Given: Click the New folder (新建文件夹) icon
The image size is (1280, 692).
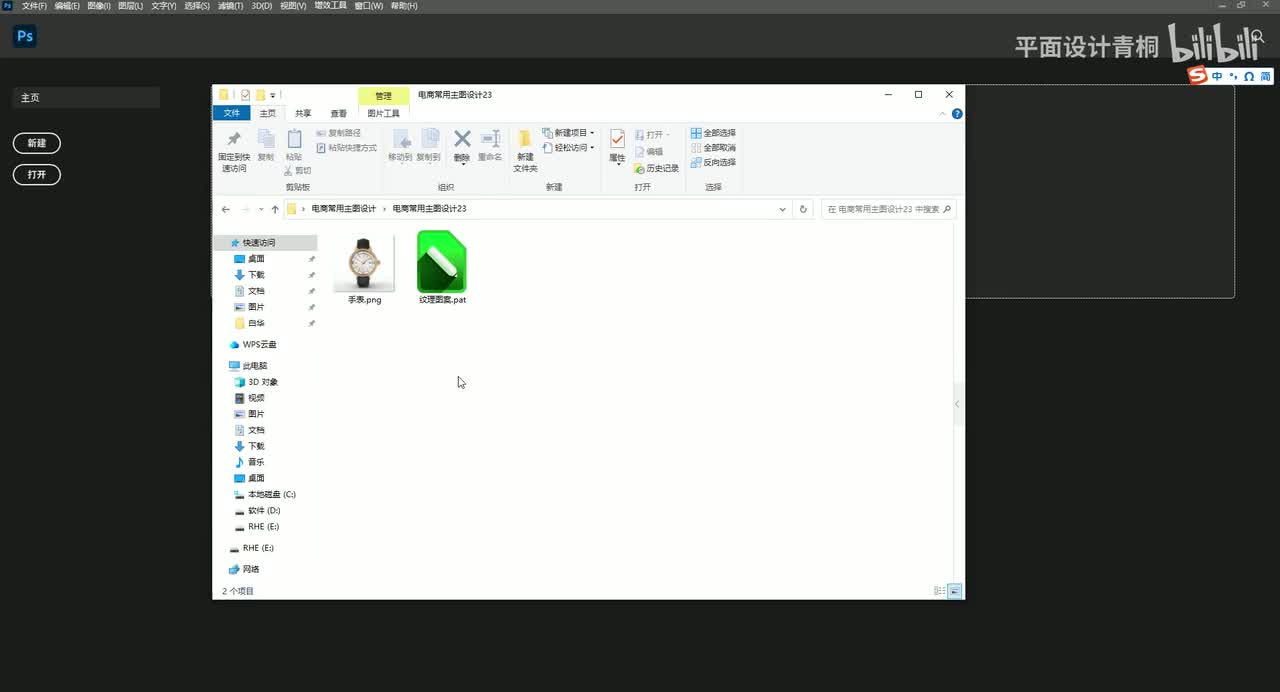Looking at the screenshot, I should pos(525,139).
